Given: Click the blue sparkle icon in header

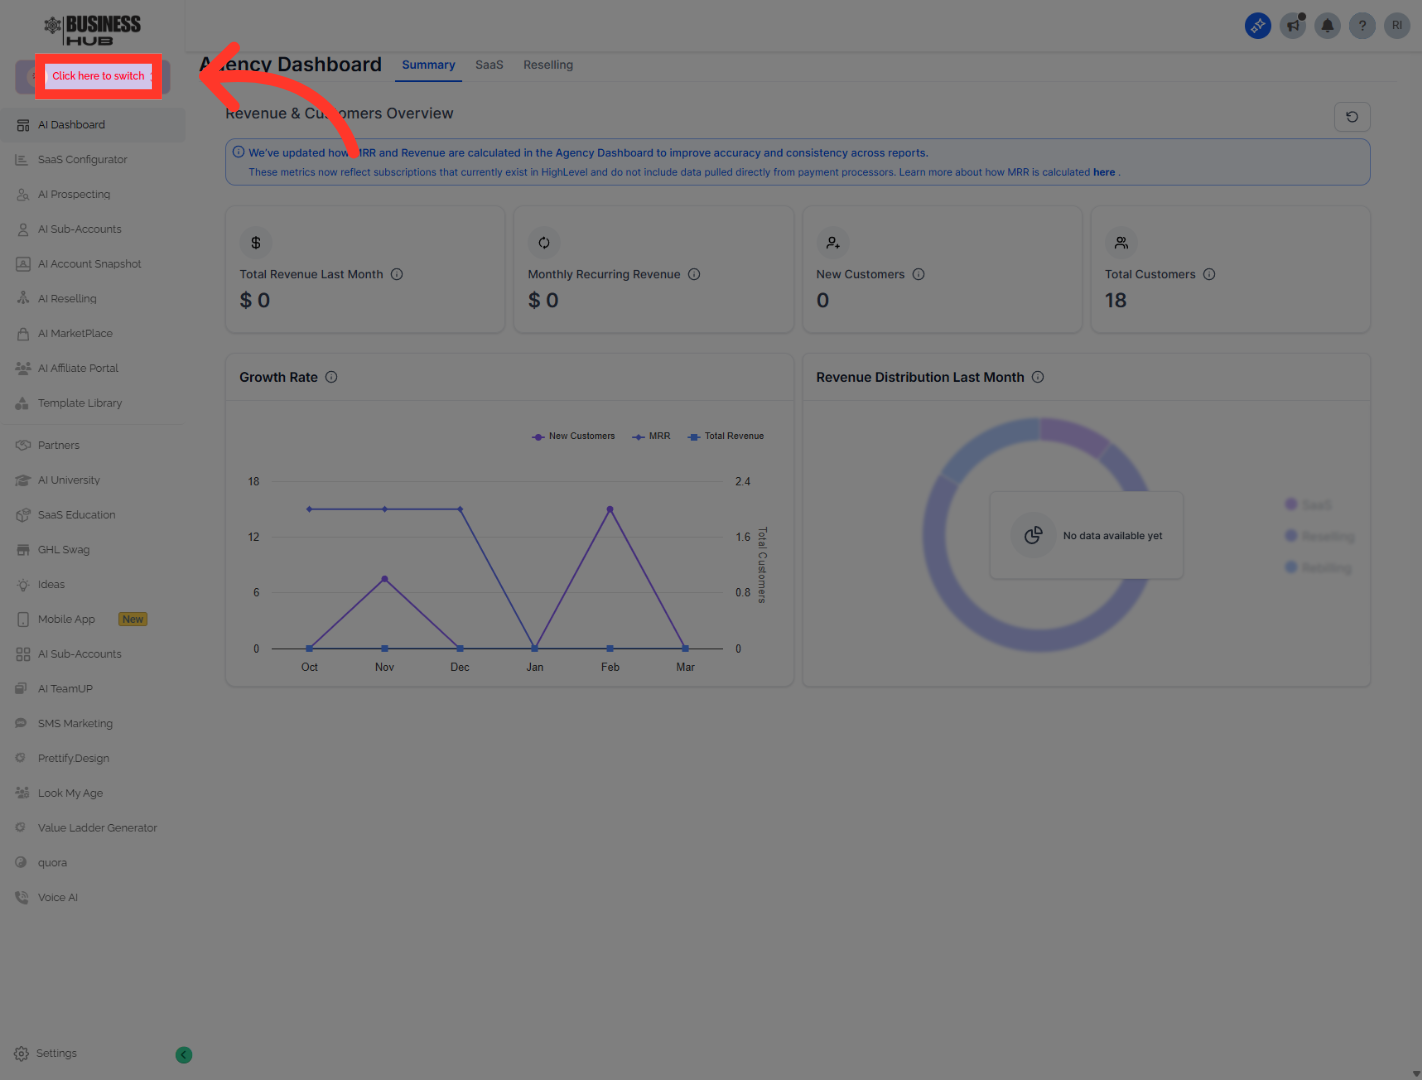Looking at the screenshot, I should 1258,26.
